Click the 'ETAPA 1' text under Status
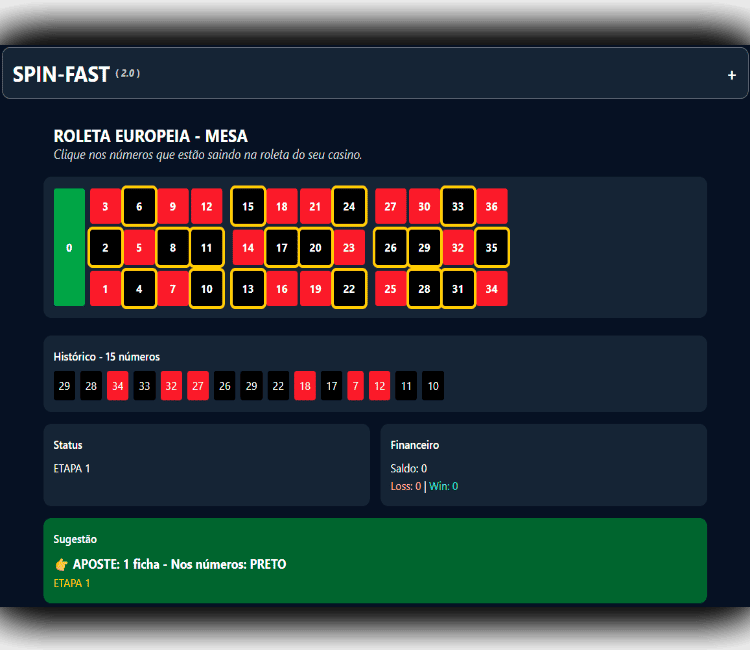 [x=72, y=468]
